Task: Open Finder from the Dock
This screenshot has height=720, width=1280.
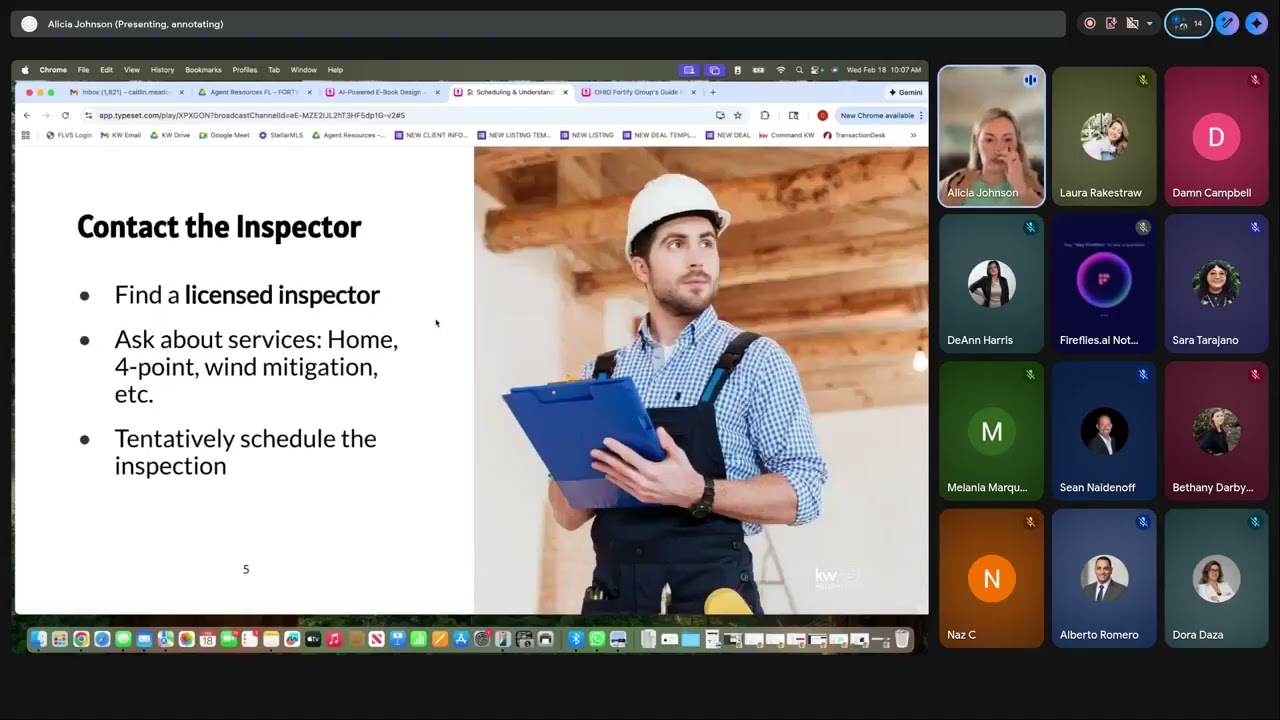Action: point(38,639)
